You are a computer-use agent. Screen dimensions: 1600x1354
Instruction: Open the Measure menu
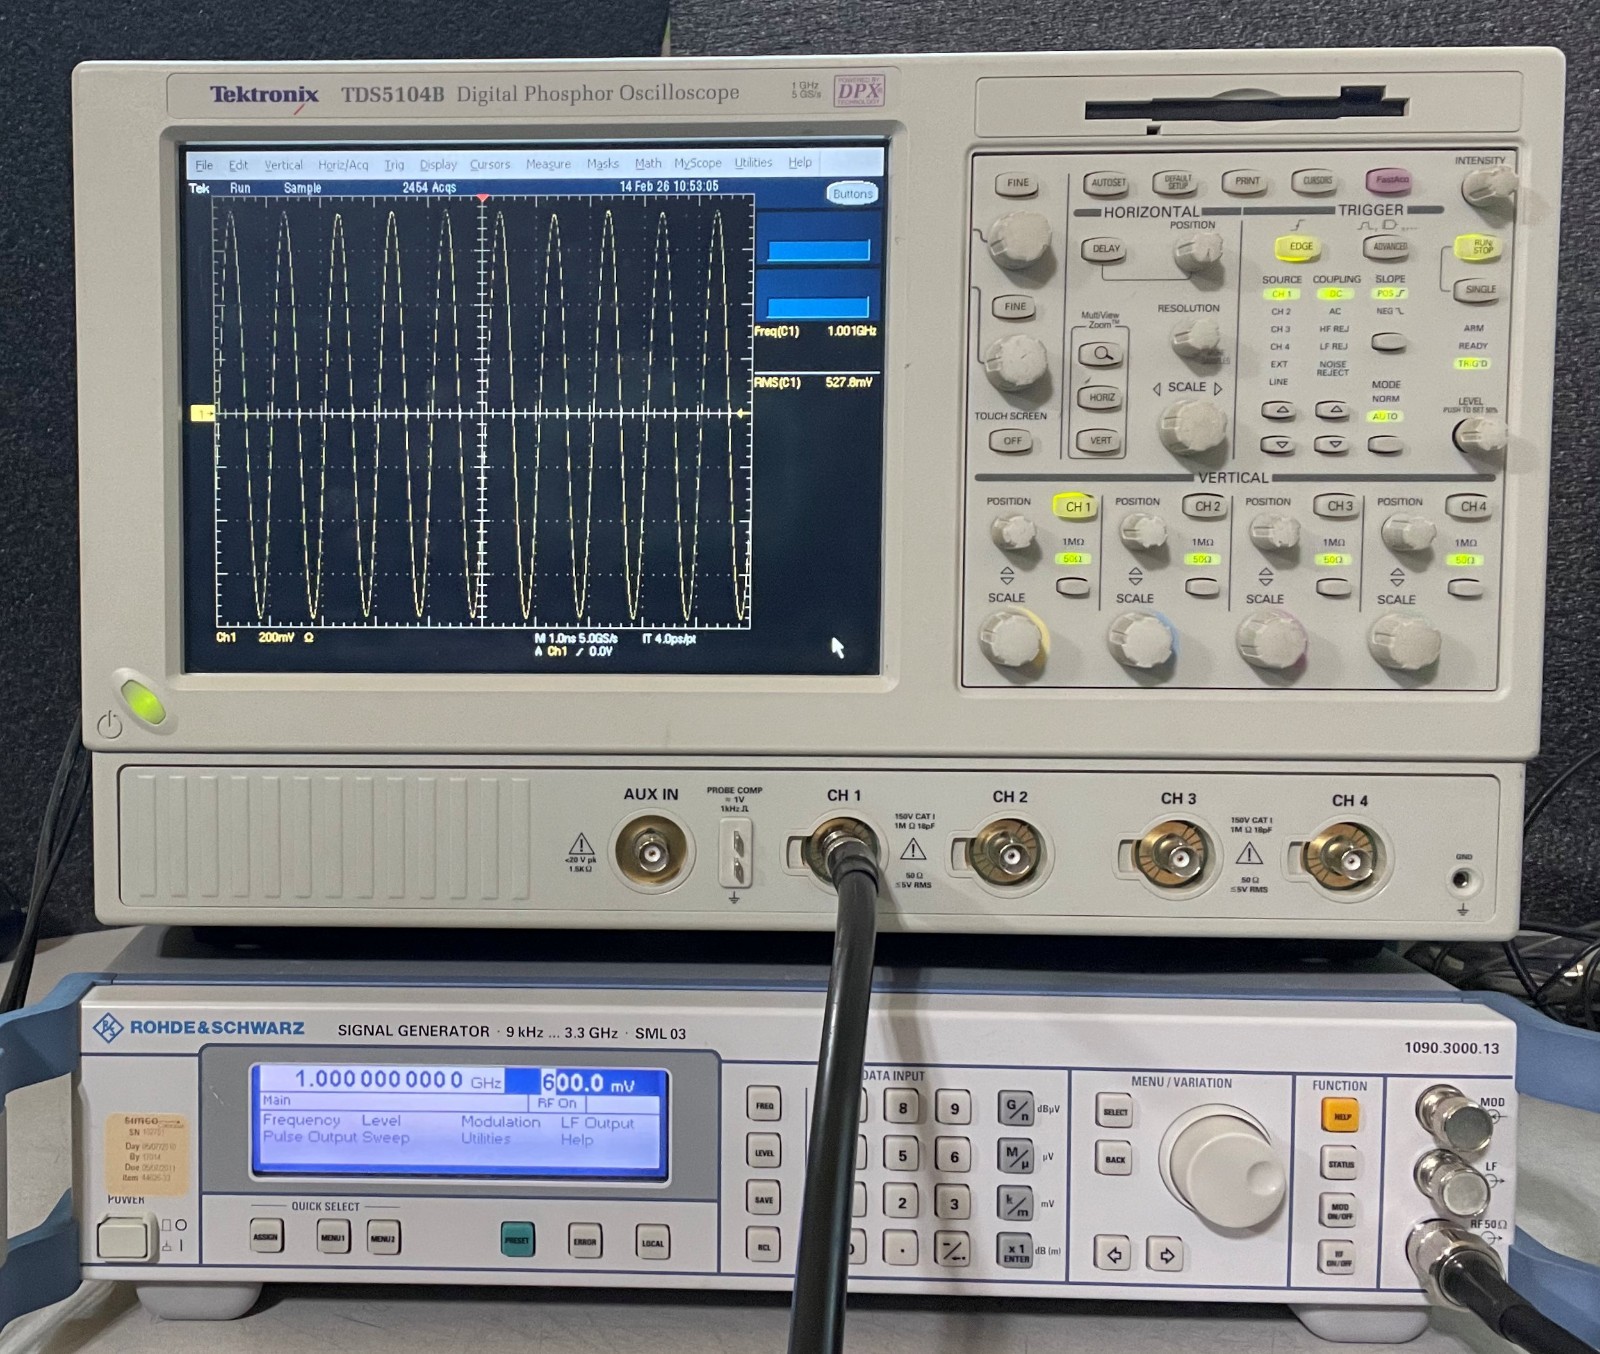coord(548,164)
